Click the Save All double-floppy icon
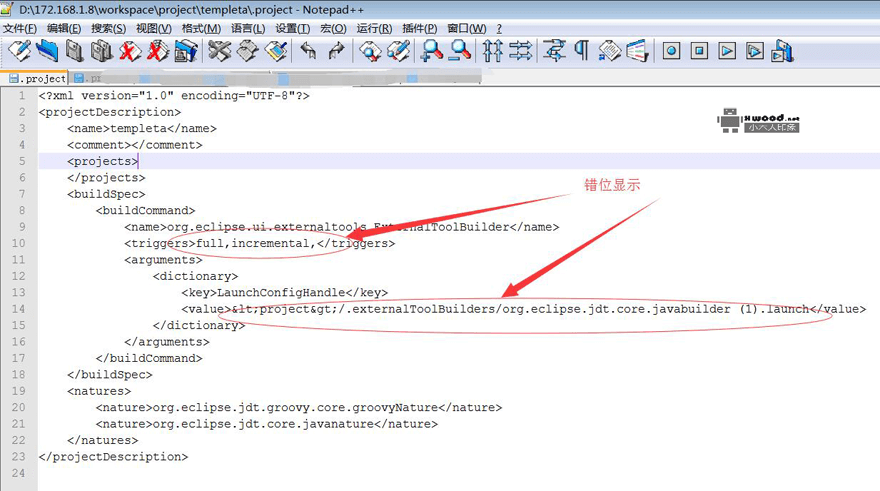 102,51
